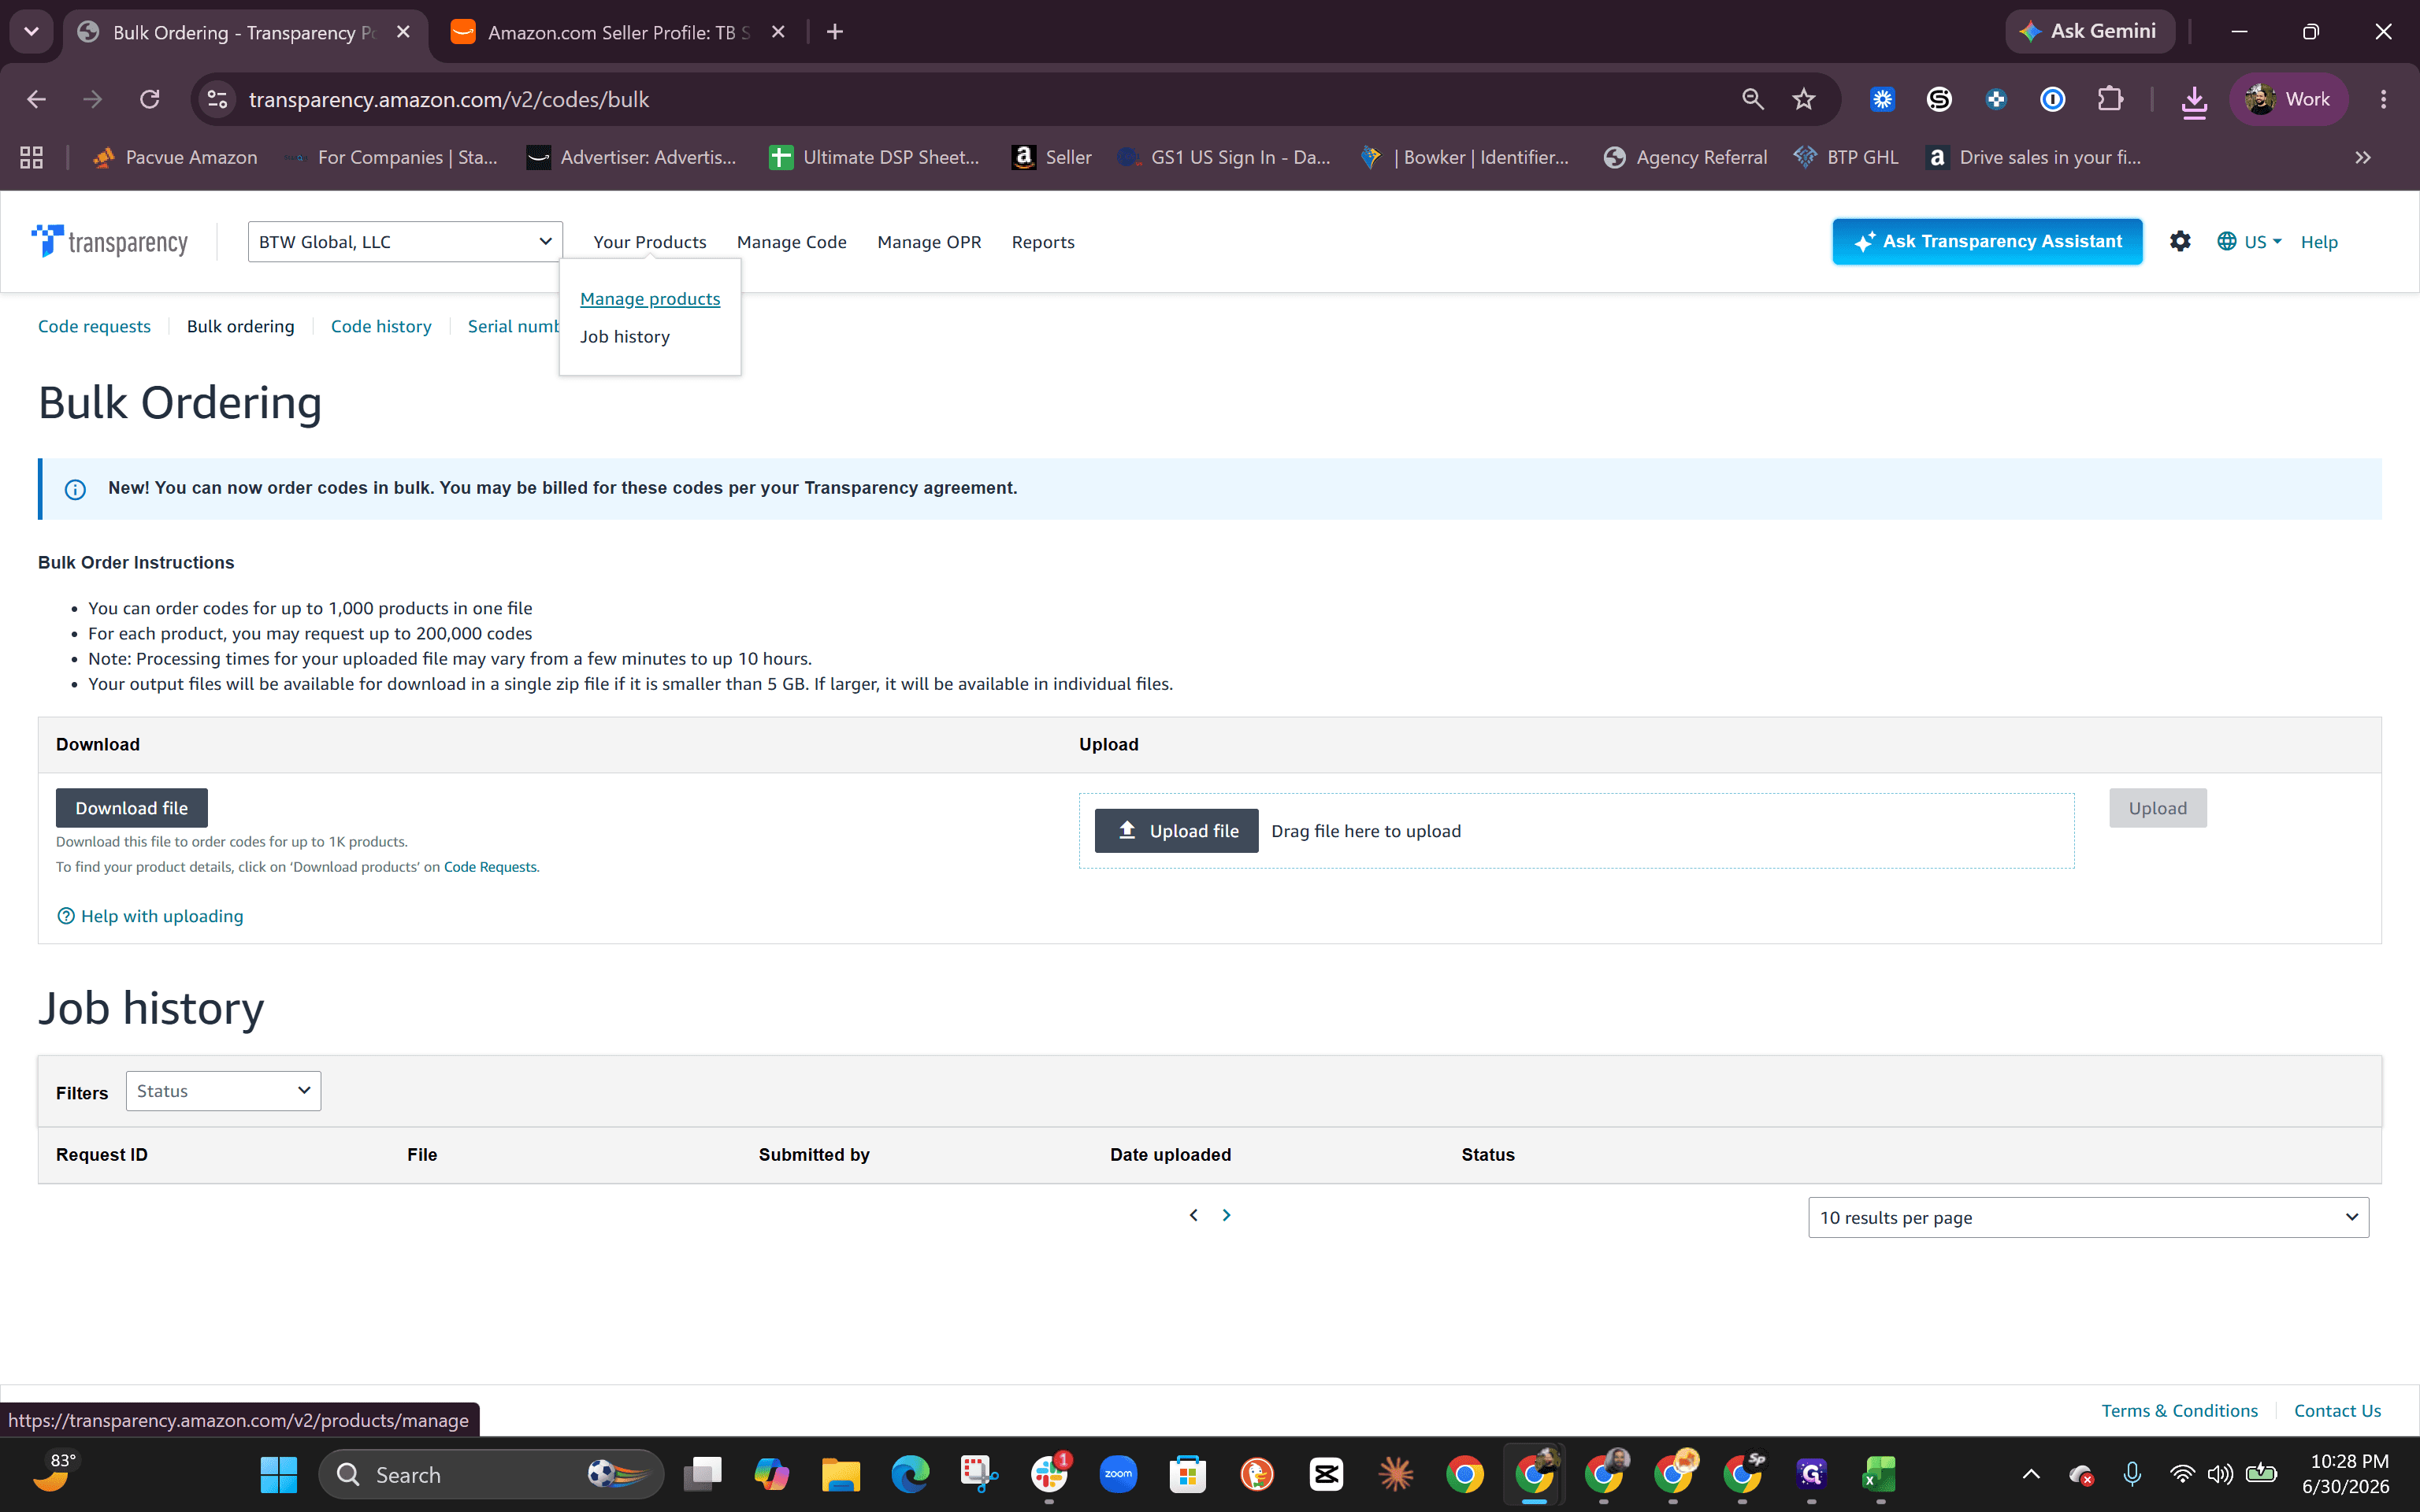Go to next page of job history
This screenshot has height=1512, width=2420.
[1226, 1215]
